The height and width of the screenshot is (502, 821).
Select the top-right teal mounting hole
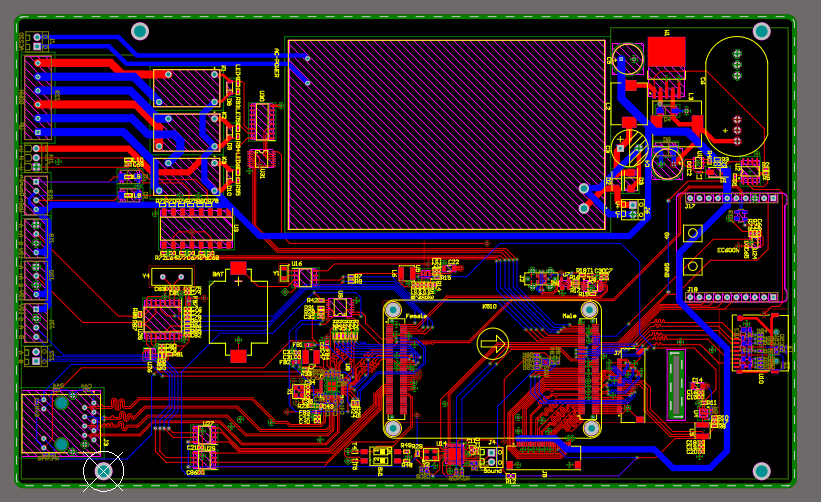762,31
